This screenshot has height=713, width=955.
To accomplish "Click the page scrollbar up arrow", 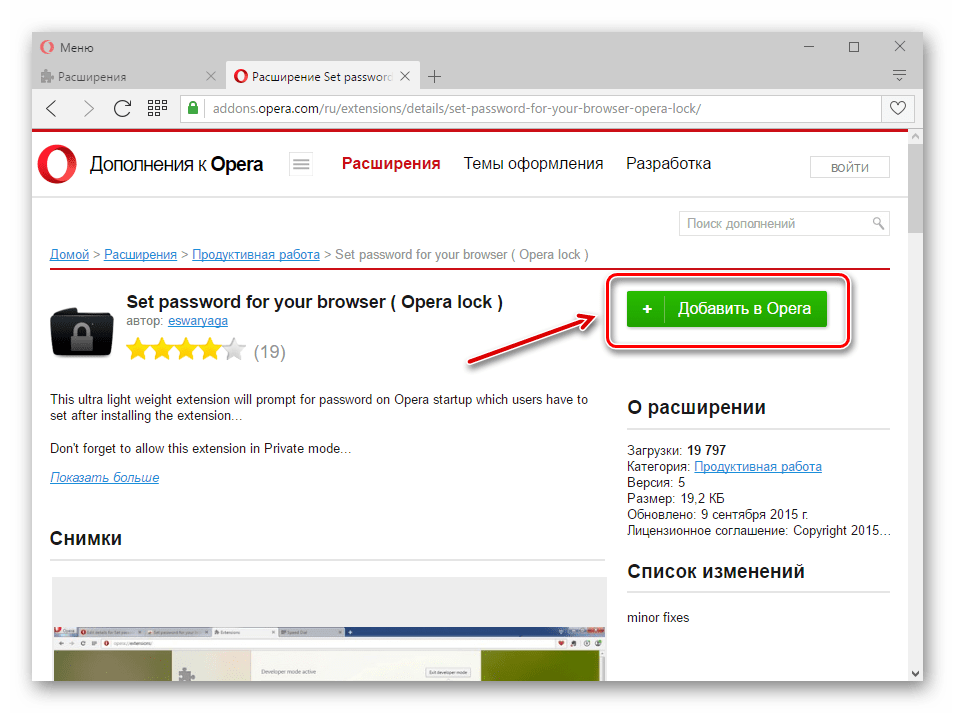I will pos(915,138).
